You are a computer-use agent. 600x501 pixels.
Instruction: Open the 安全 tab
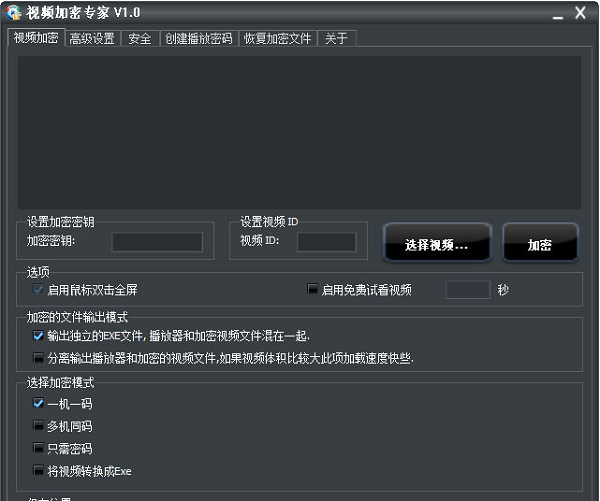pyautogui.click(x=140, y=39)
